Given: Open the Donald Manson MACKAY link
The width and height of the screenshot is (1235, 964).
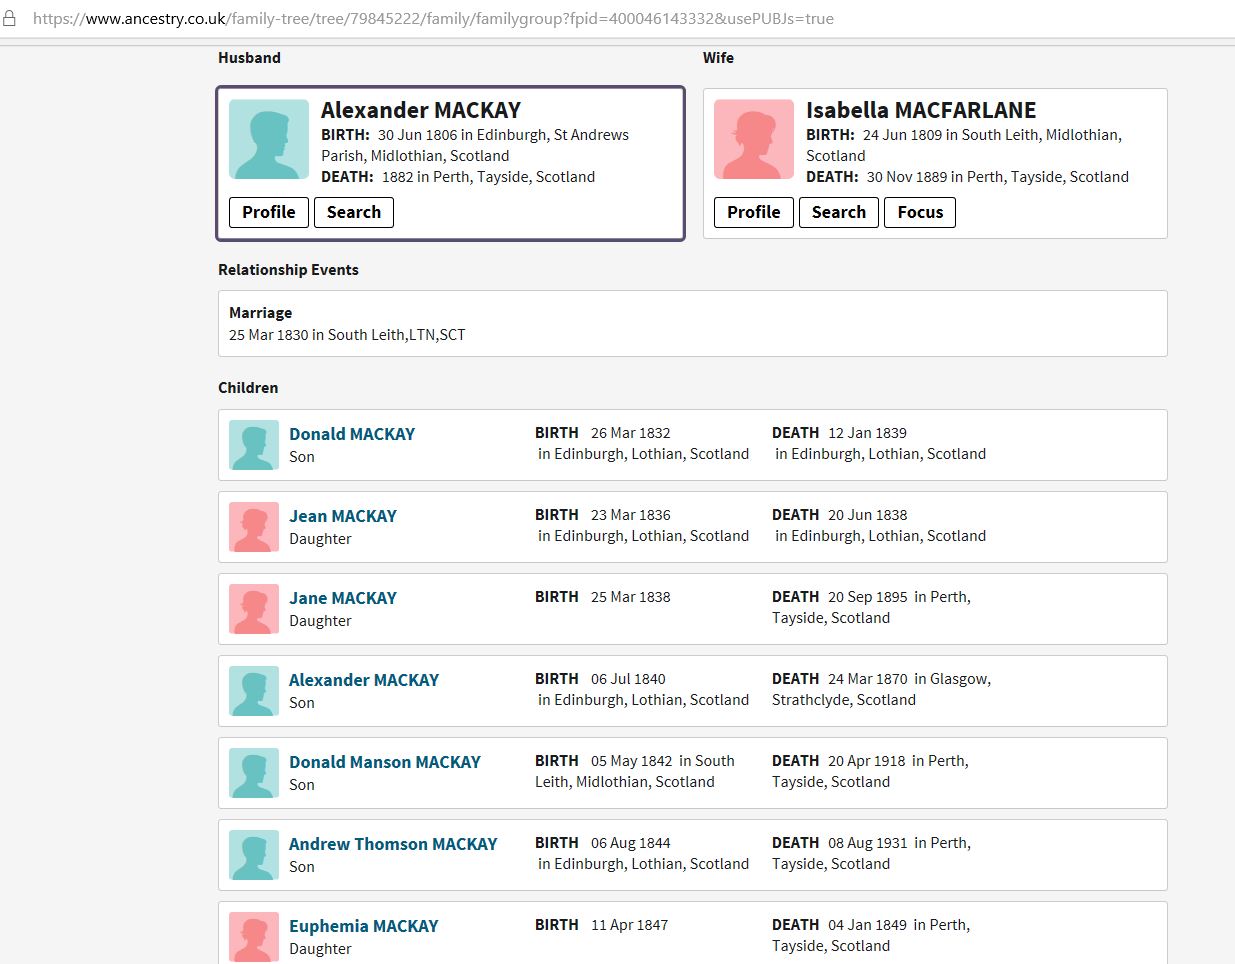Looking at the screenshot, I should 384,762.
